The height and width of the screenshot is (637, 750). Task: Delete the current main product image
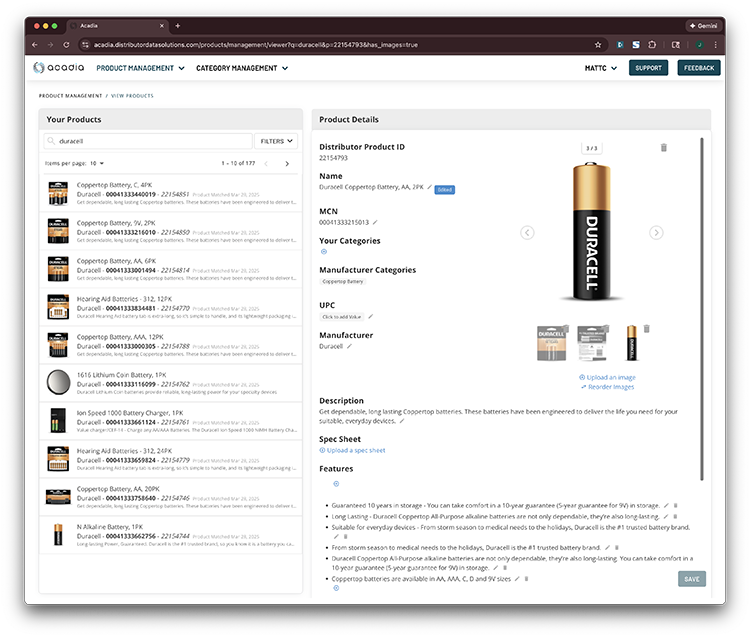pyautogui.click(x=663, y=147)
